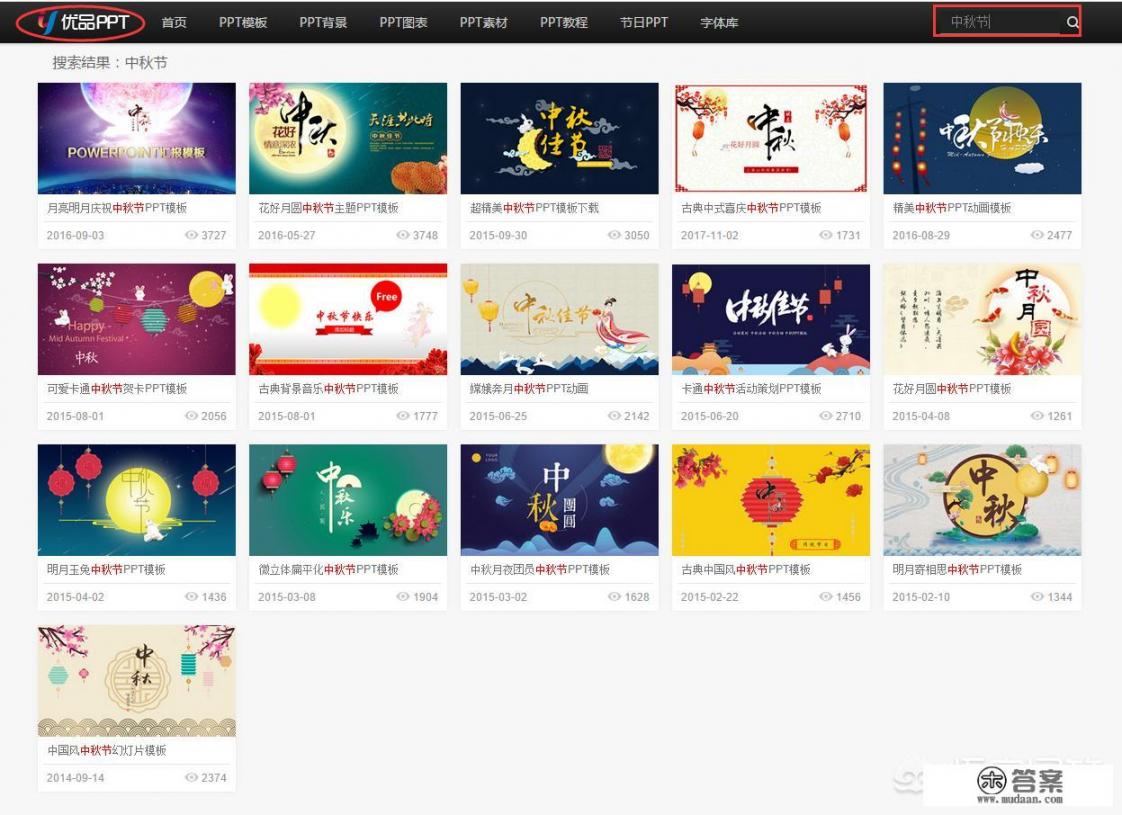Select the 可爱卡通中秋节贺卡 purple thumbnail
The height and width of the screenshot is (815, 1122).
tap(136, 319)
